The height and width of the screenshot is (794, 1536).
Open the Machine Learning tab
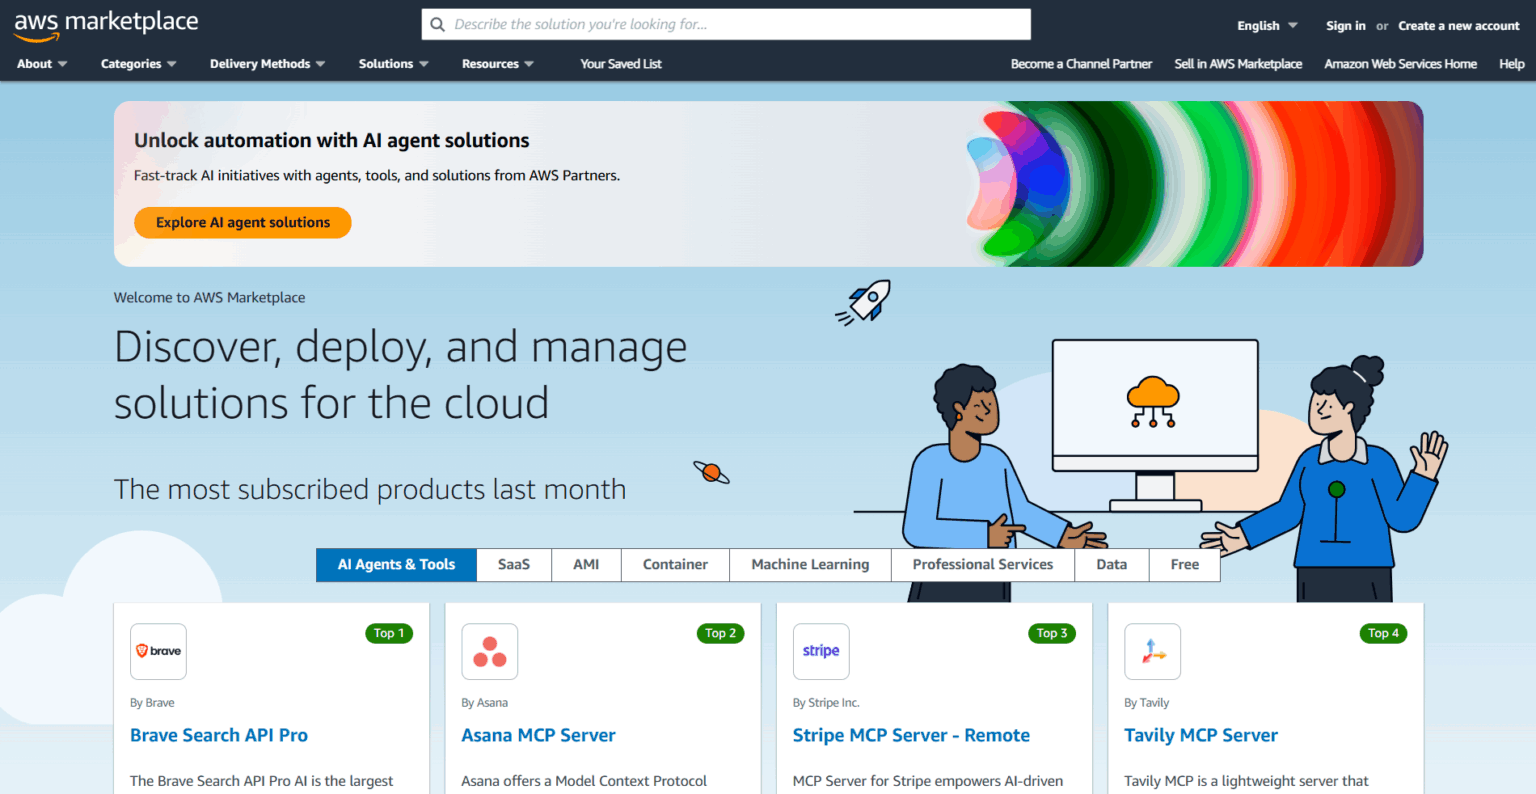pos(810,565)
